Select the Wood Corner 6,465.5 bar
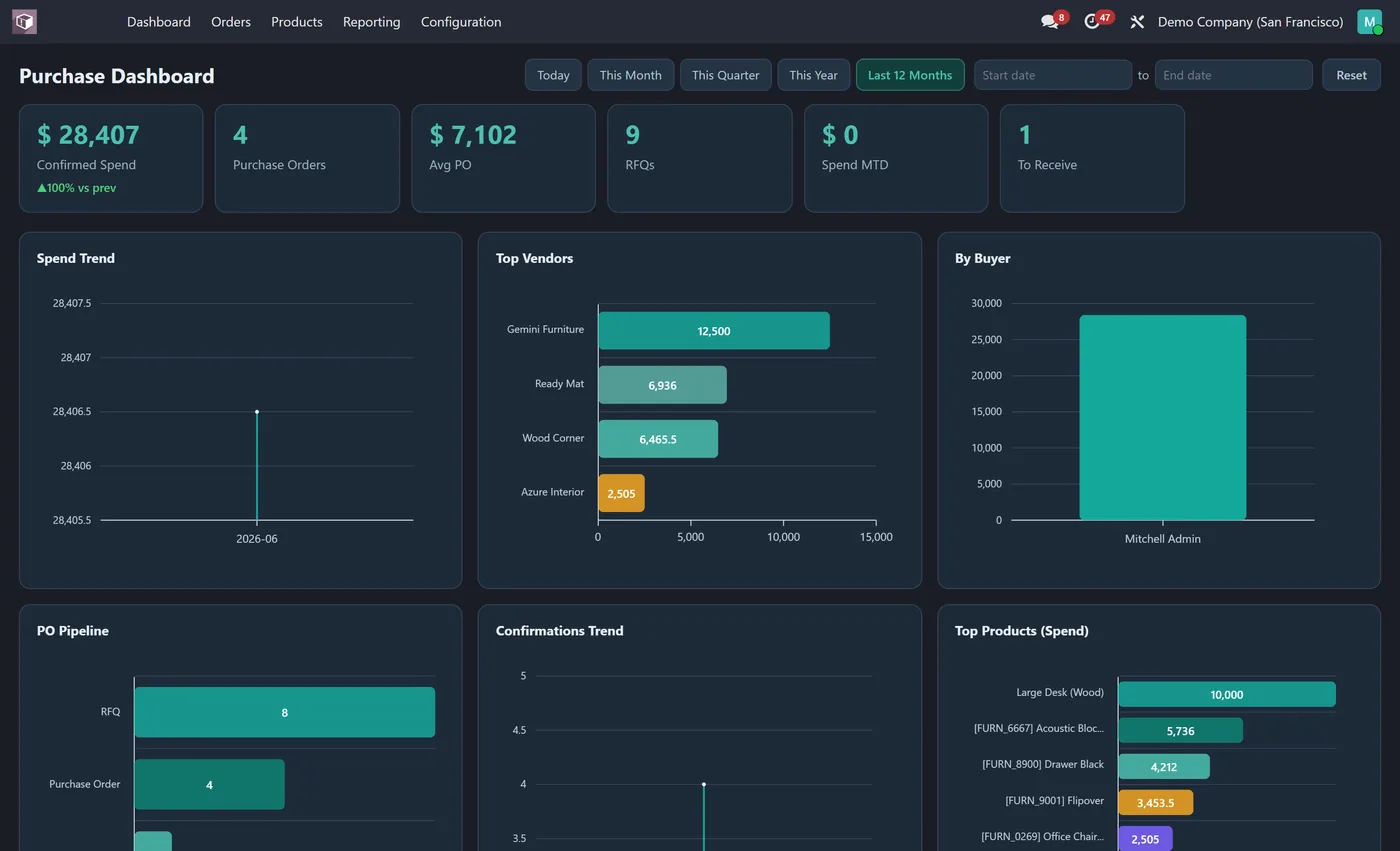Viewport: 1400px width, 851px height. (658, 439)
